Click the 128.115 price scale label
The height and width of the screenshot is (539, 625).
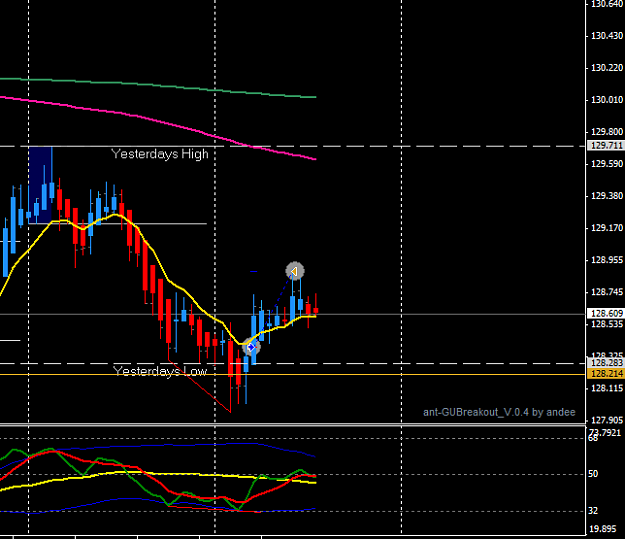(x=606, y=388)
